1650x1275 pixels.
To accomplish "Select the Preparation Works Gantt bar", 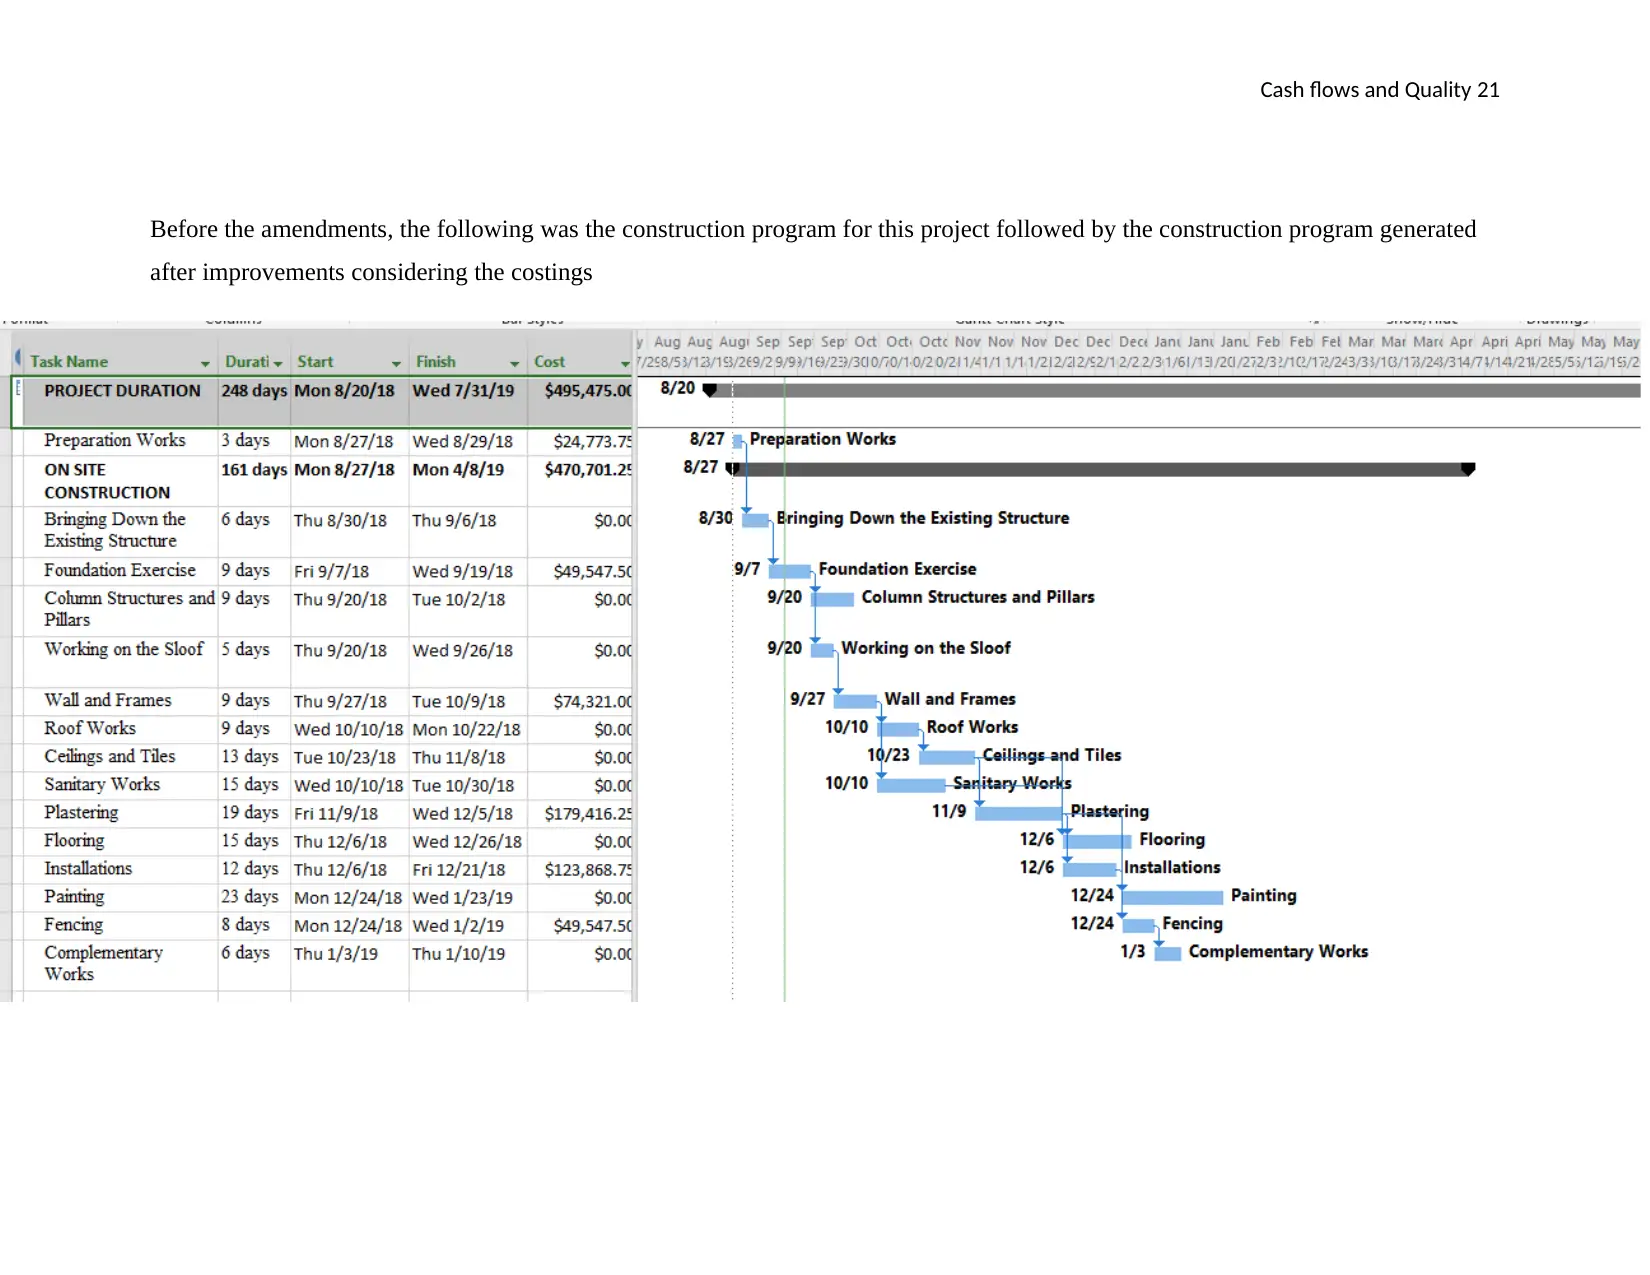I will [x=738, y=441].
